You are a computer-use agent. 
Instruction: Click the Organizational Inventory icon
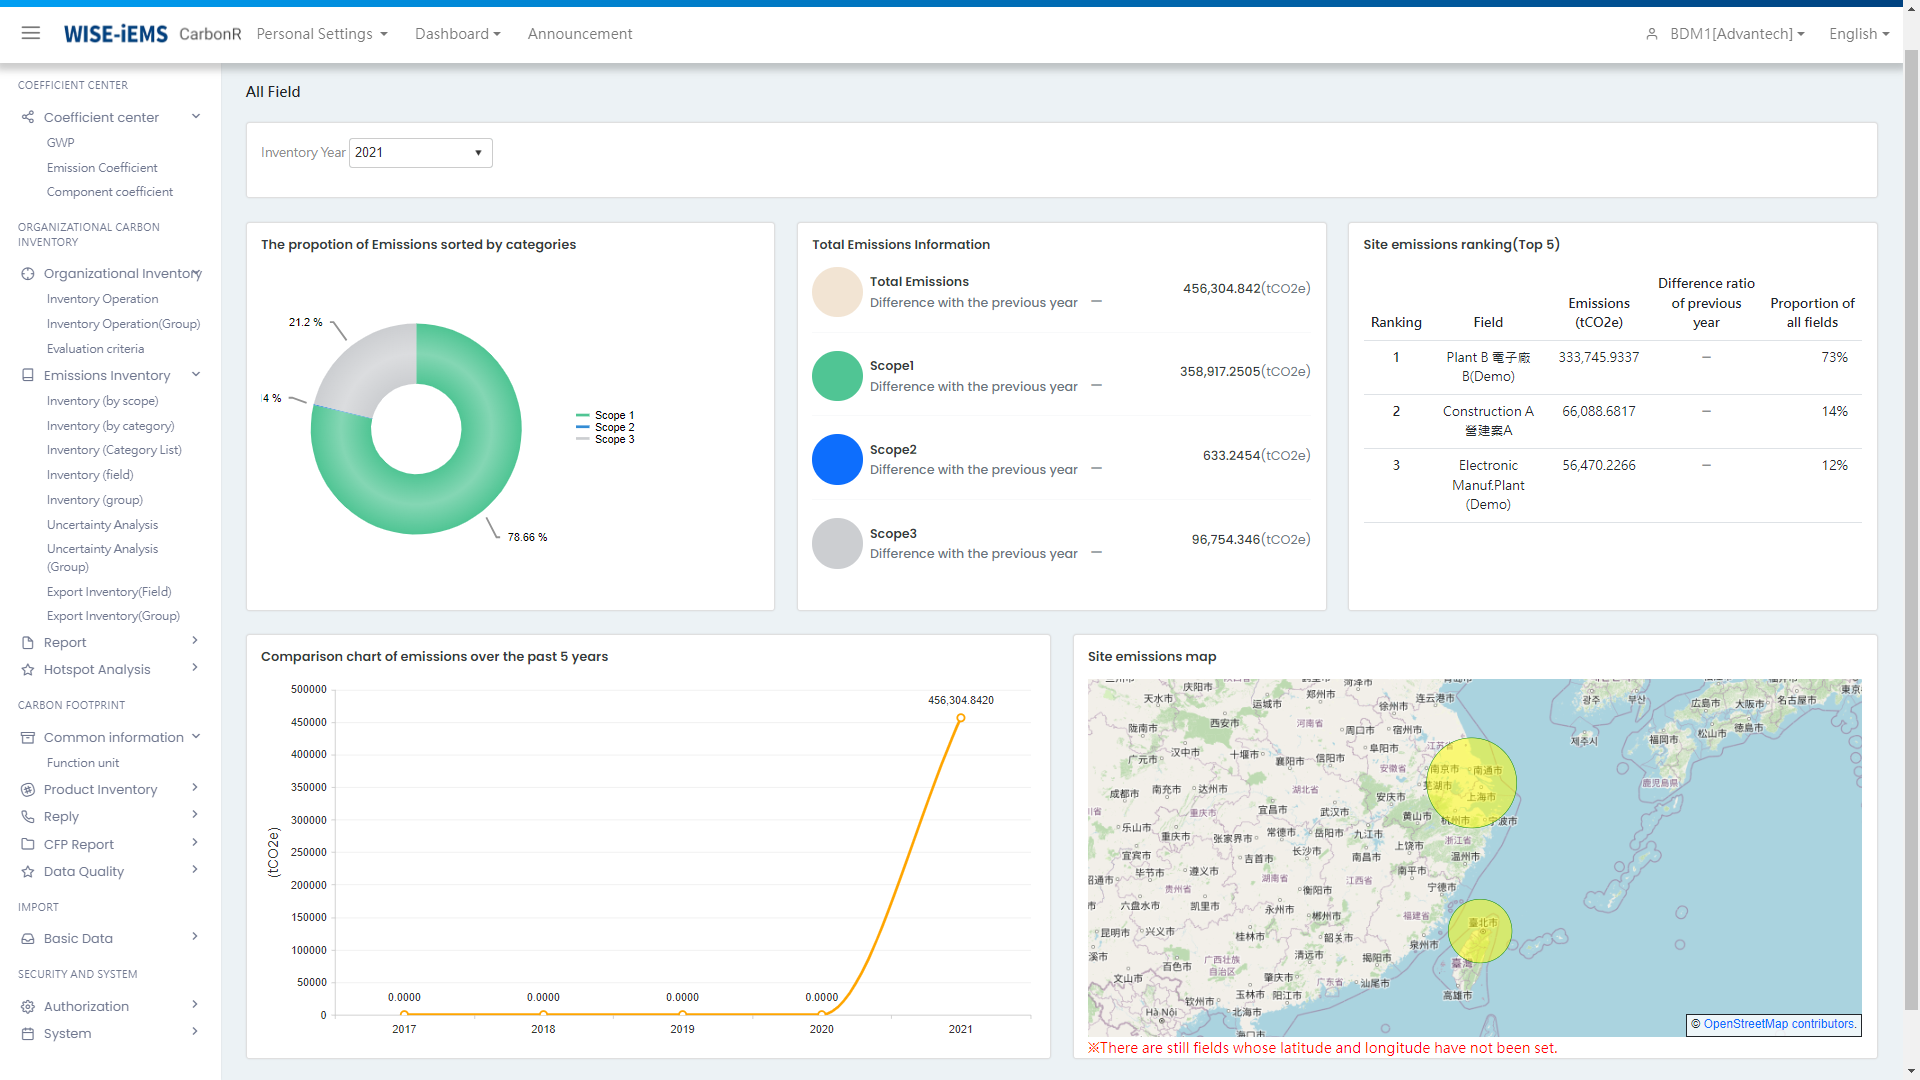pos(28,273)
